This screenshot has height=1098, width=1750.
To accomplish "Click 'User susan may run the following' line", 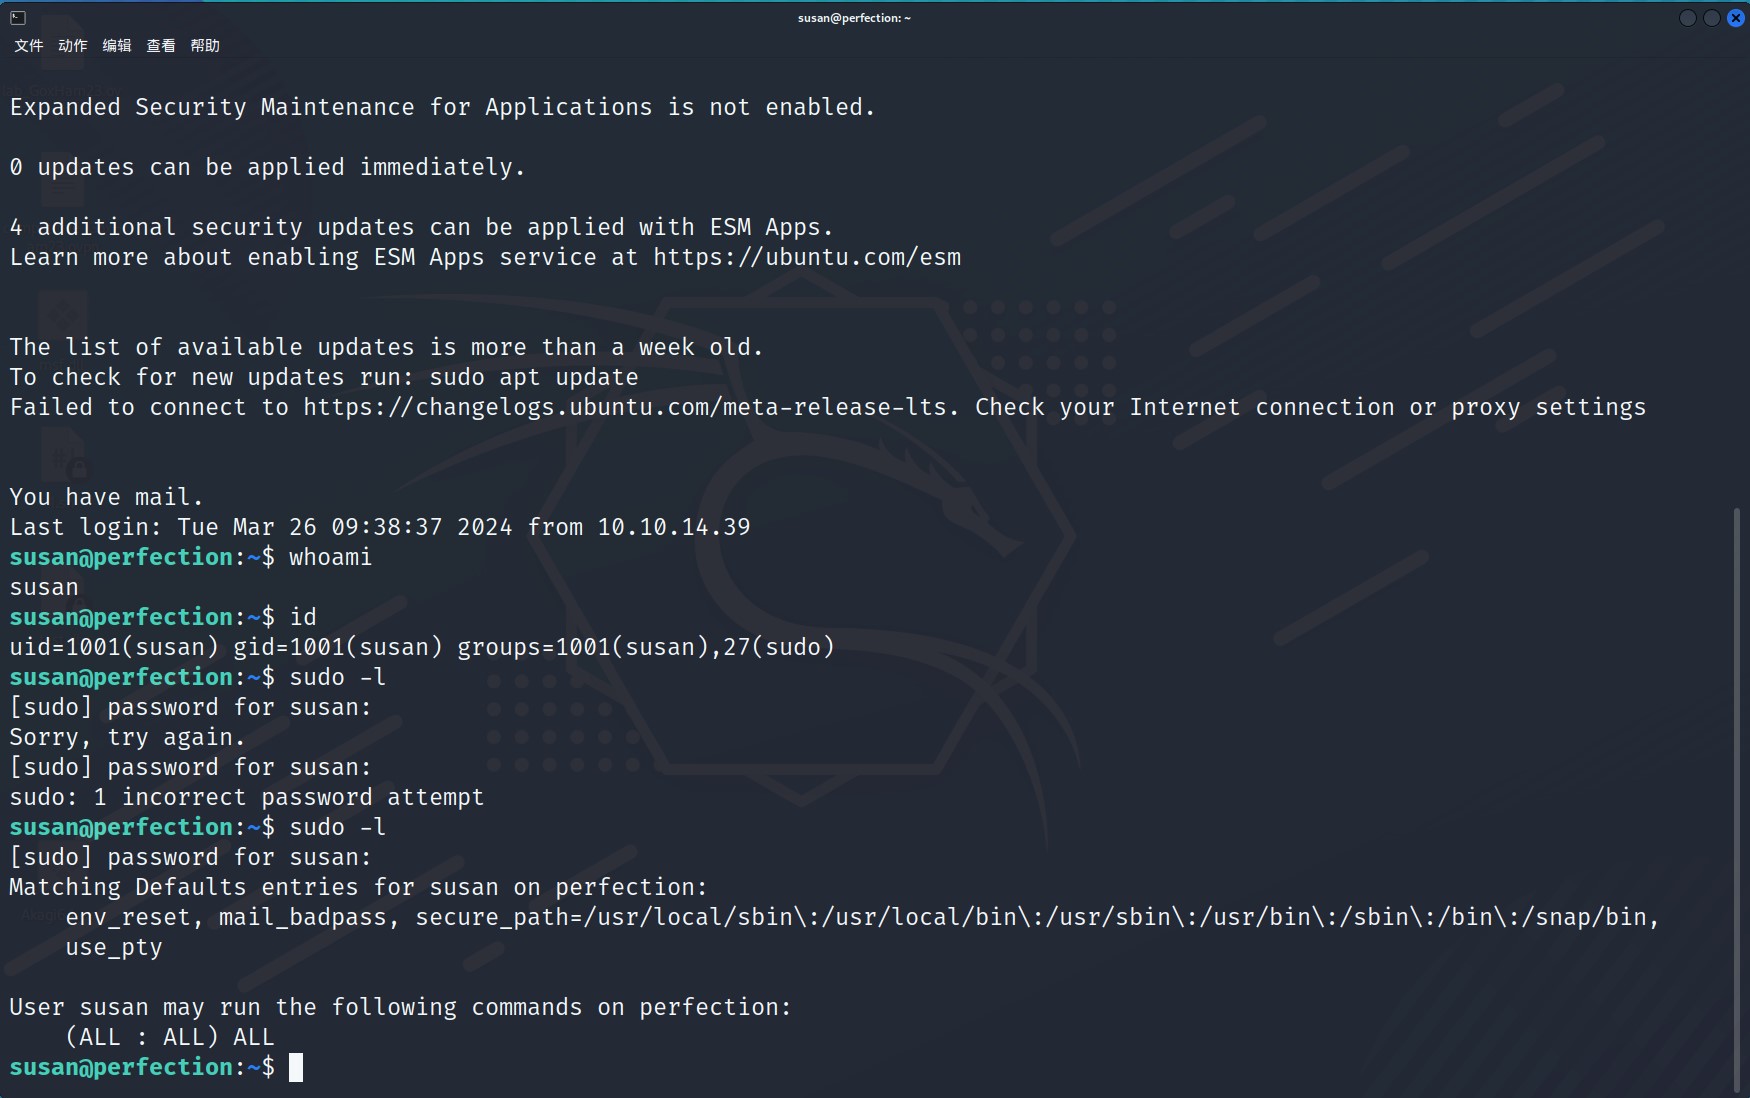I will (x=400, y=1008).
